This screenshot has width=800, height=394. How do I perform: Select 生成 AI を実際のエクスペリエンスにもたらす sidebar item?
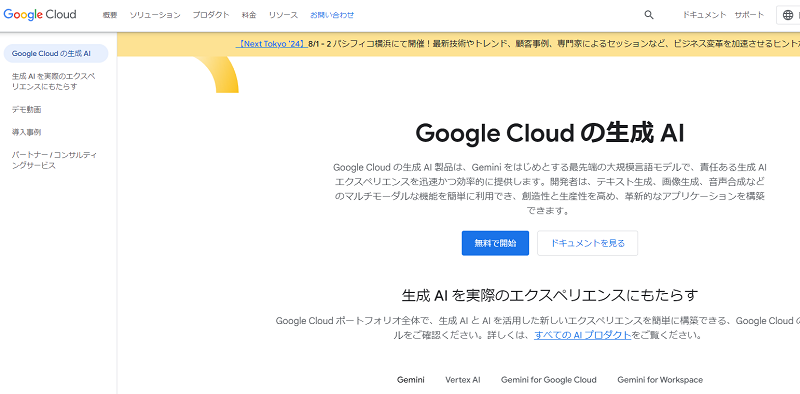[x=54, y=81]
